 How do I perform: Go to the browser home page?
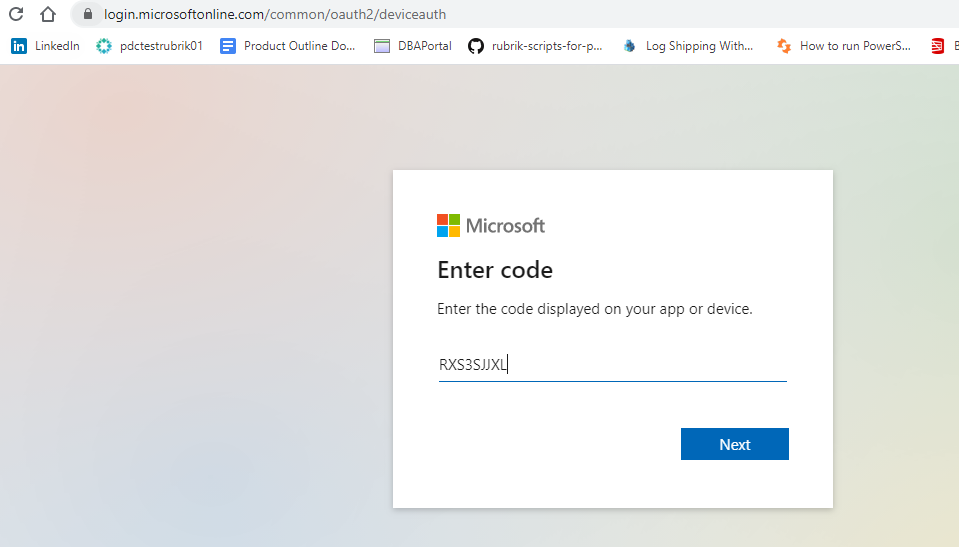point(47,15)
